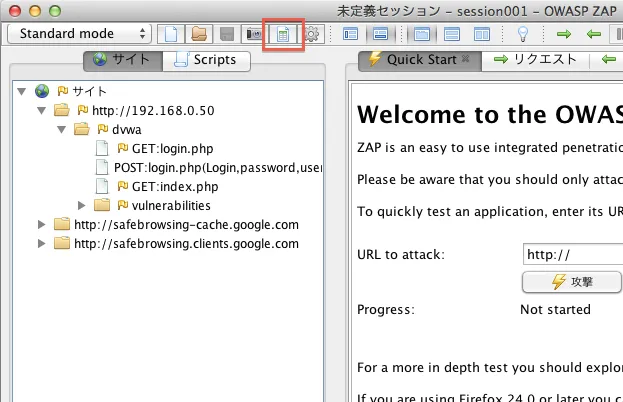Image resolution: width=623 pixels, height=402 pixels.
Task: Click the first layout icon after the gear
Action: pyautogui.click(x=350, y=34)
